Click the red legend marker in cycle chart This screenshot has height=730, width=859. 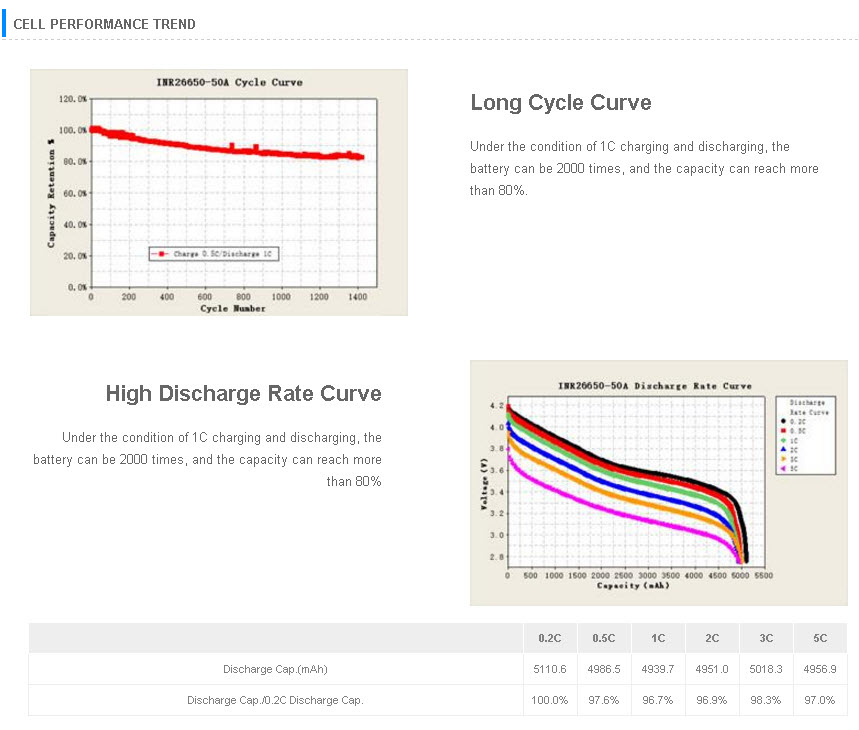[161, 254]
